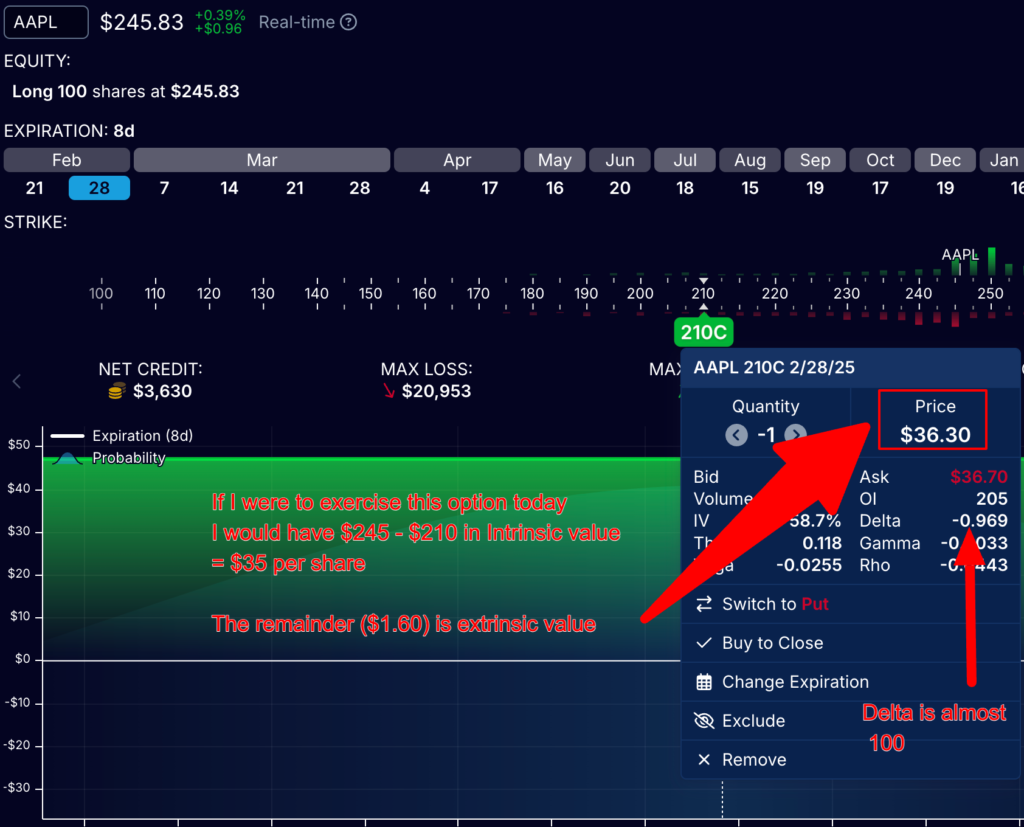This screenshot has height=827, width=1024.
Task: Click the AAPL 210C 2/28/25 popup title
Action: (x=774, y=368)
